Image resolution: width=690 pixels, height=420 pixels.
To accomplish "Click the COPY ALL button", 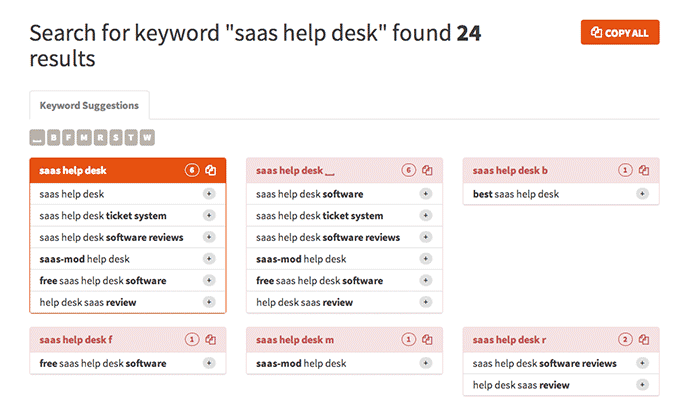I will click(x=620, y=32).
